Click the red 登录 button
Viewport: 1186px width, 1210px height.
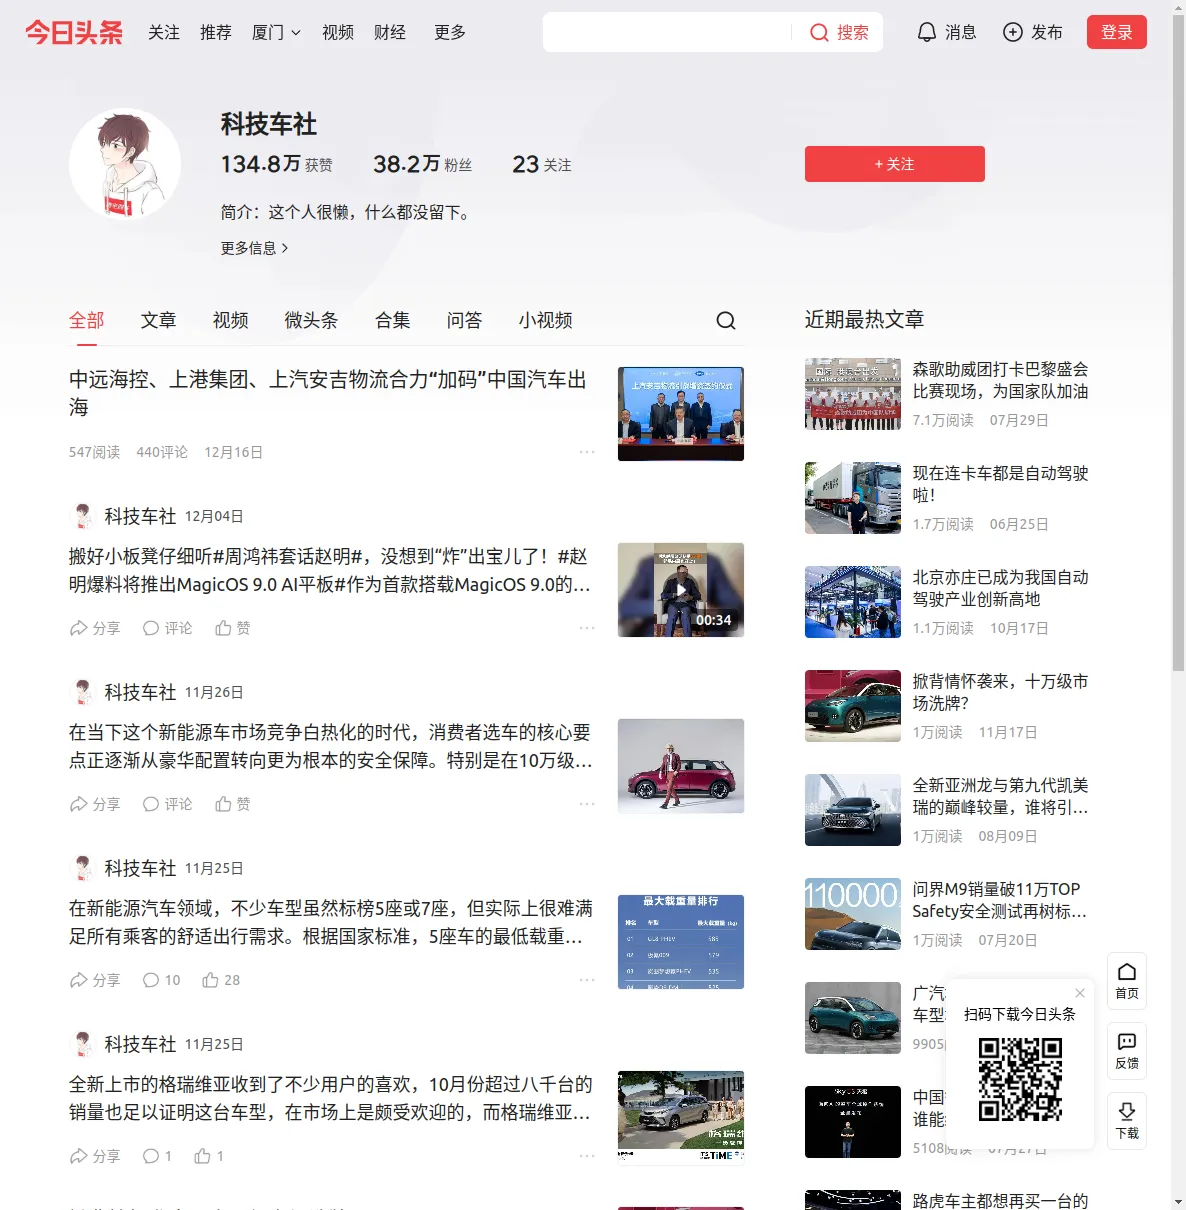click(1117, 32)
